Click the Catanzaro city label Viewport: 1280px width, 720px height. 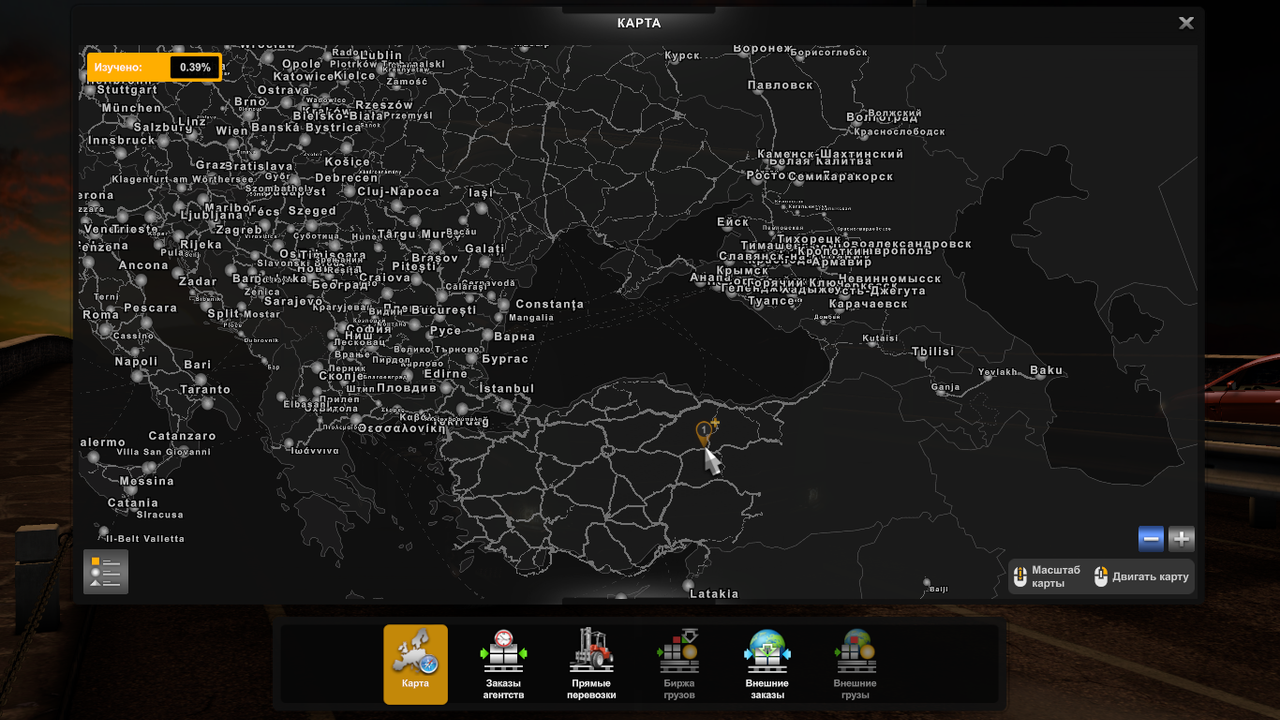click(182, 436)
